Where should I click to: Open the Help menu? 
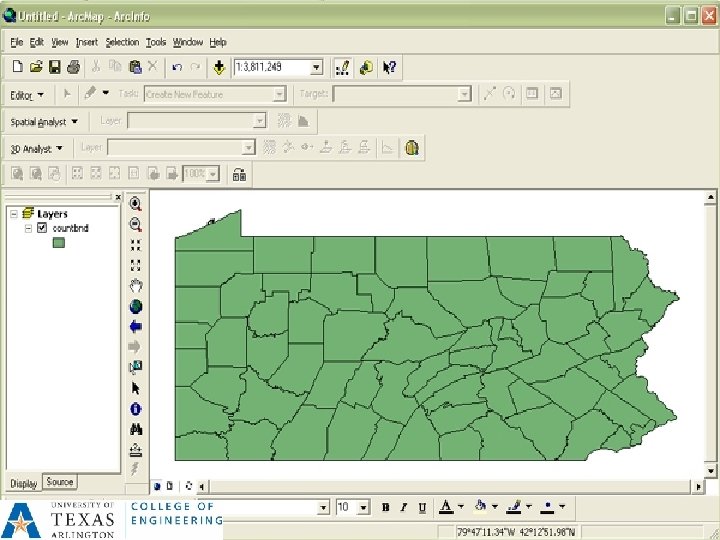click(218, 42)
